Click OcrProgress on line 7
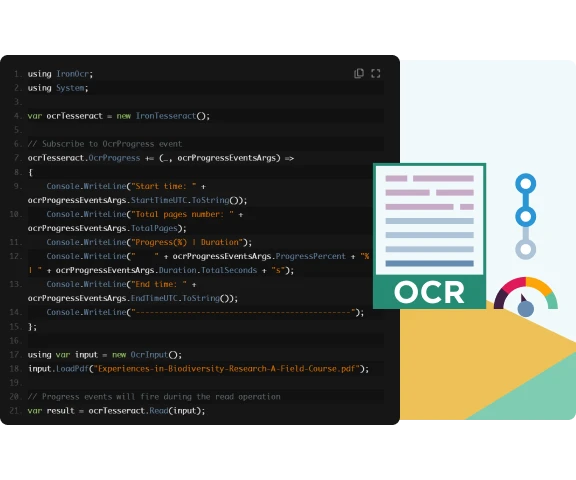576x480 pixels. 114,158
